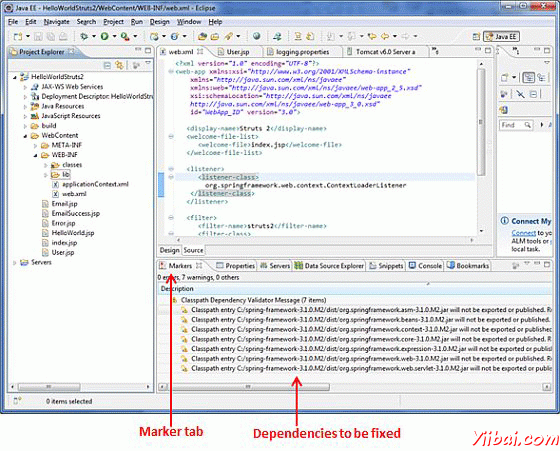Click the editor vertical scrollbar thumb
The height and width of the screenshot is (451, 560).
(481, 122)
